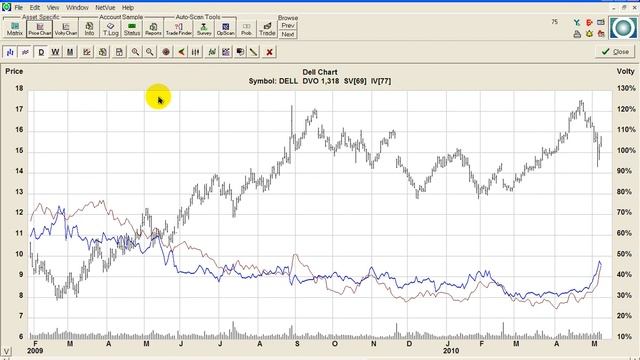The height and width of the screenshot is (360, 640).
Task: Click the 2010 year label on time axis
Action: [x=451, y=351]
